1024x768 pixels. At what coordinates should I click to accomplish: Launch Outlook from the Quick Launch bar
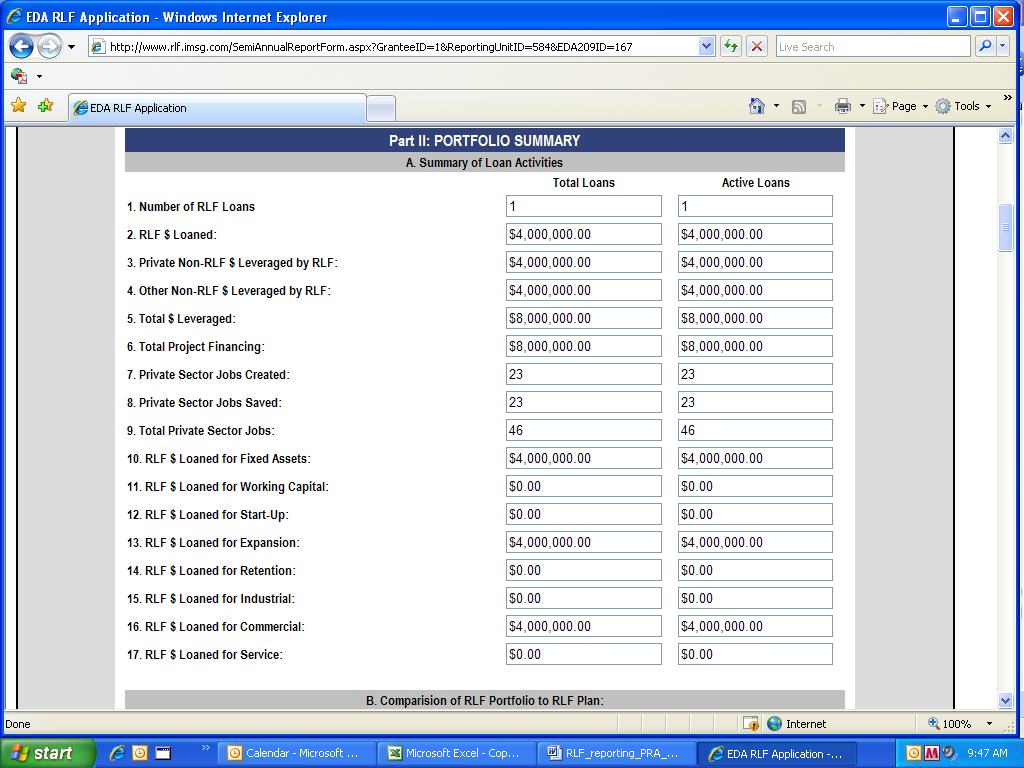pos(140,753)
